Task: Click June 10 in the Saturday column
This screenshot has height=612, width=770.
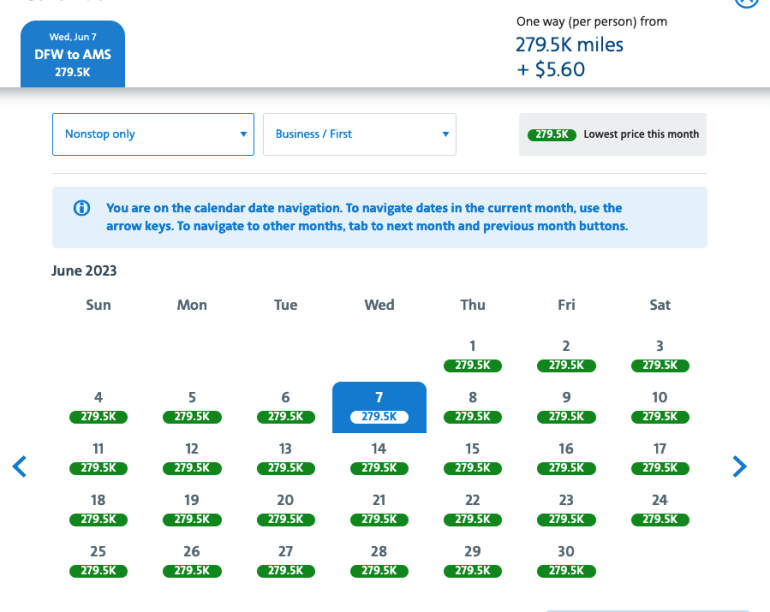Action: [x=660, y=405]
